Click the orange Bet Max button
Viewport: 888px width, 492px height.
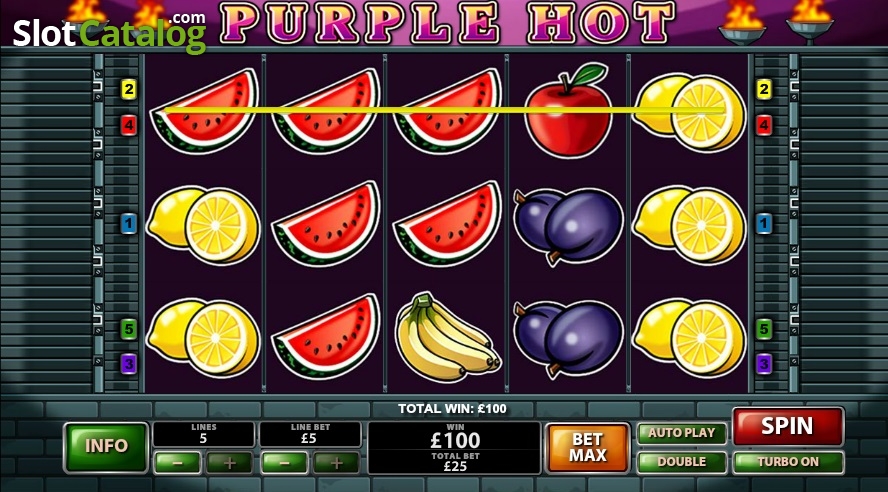point(587,447)
